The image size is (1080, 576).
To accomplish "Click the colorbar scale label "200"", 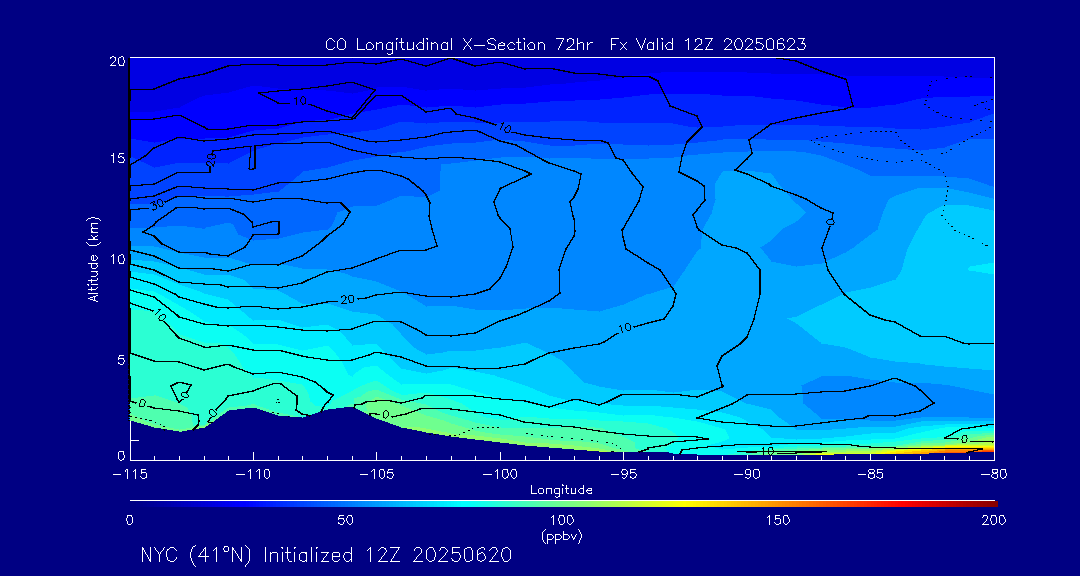I will coord(994,520).
